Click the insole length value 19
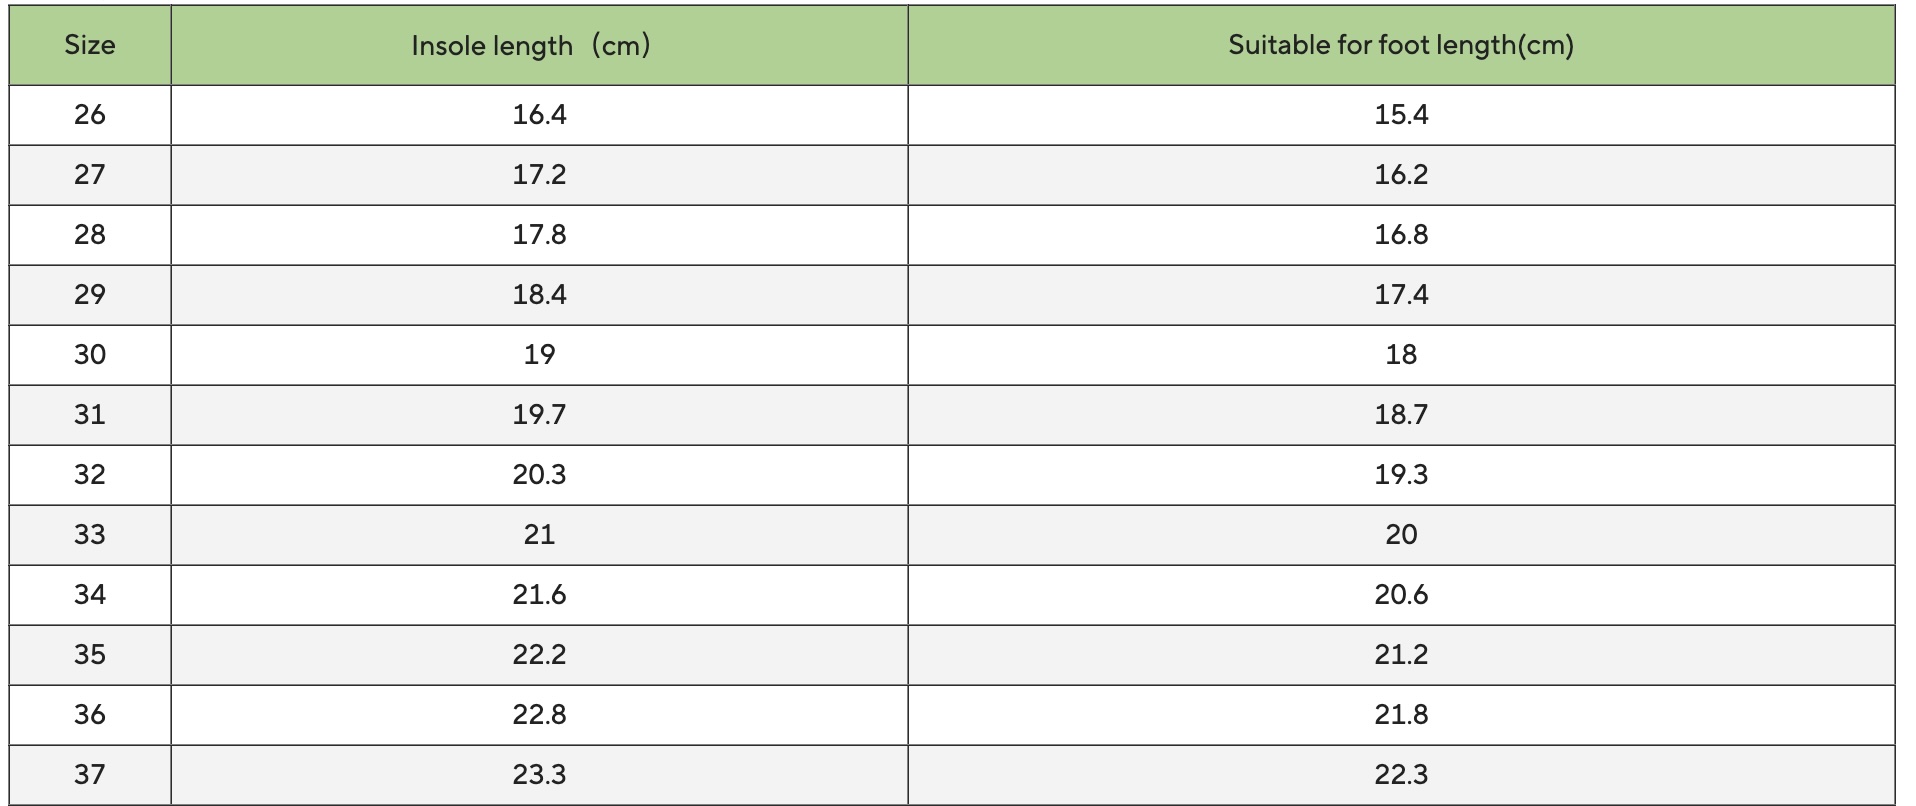Image resolution: width=1916 pixels, height=806 pixels. [x=539, y=355]
